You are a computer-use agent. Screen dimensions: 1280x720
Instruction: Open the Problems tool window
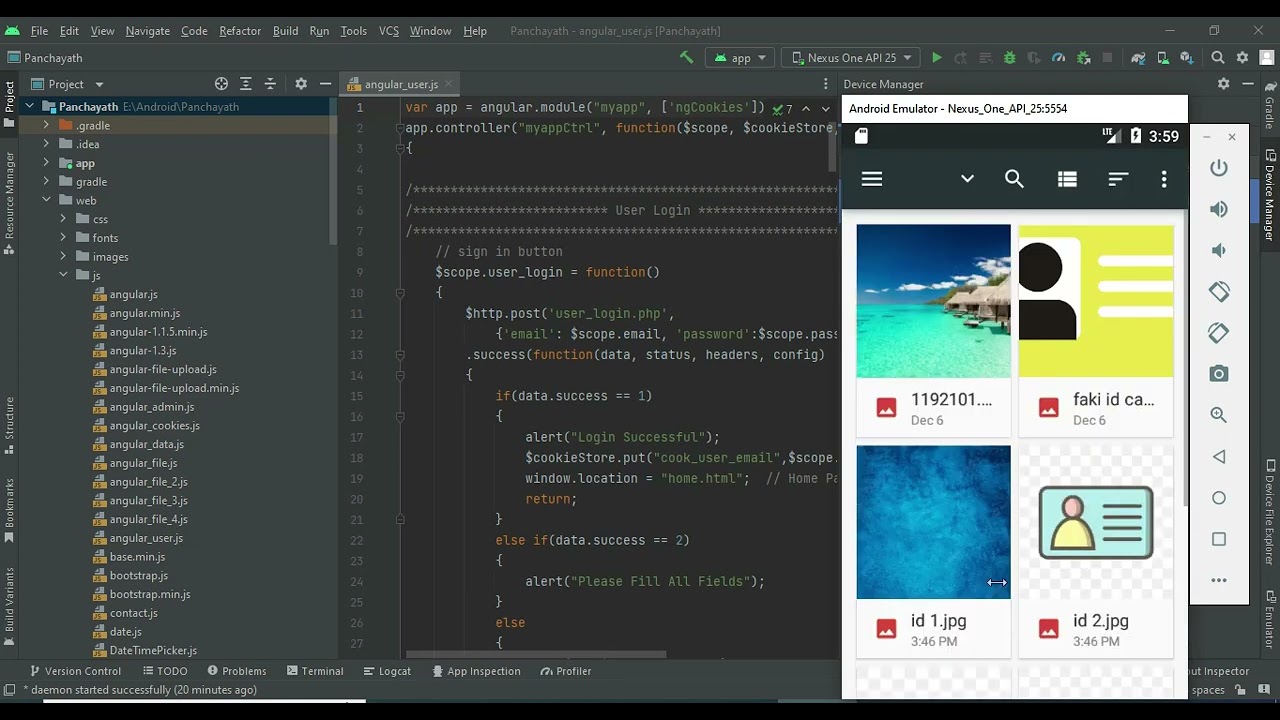(x=237, y=671)
